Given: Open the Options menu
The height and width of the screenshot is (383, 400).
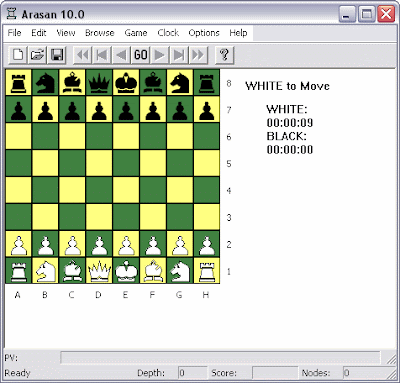Looking at the screenshot, I should [204, 33].
